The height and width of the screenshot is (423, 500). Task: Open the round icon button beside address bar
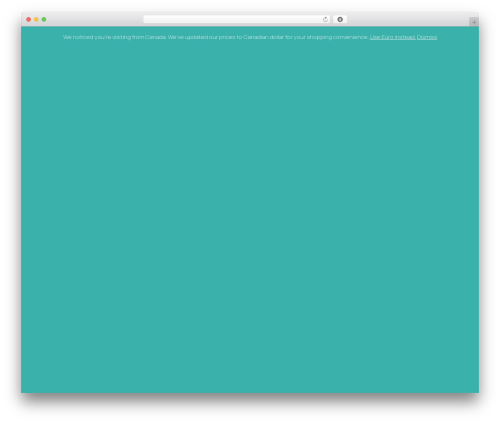pos(340,19)
